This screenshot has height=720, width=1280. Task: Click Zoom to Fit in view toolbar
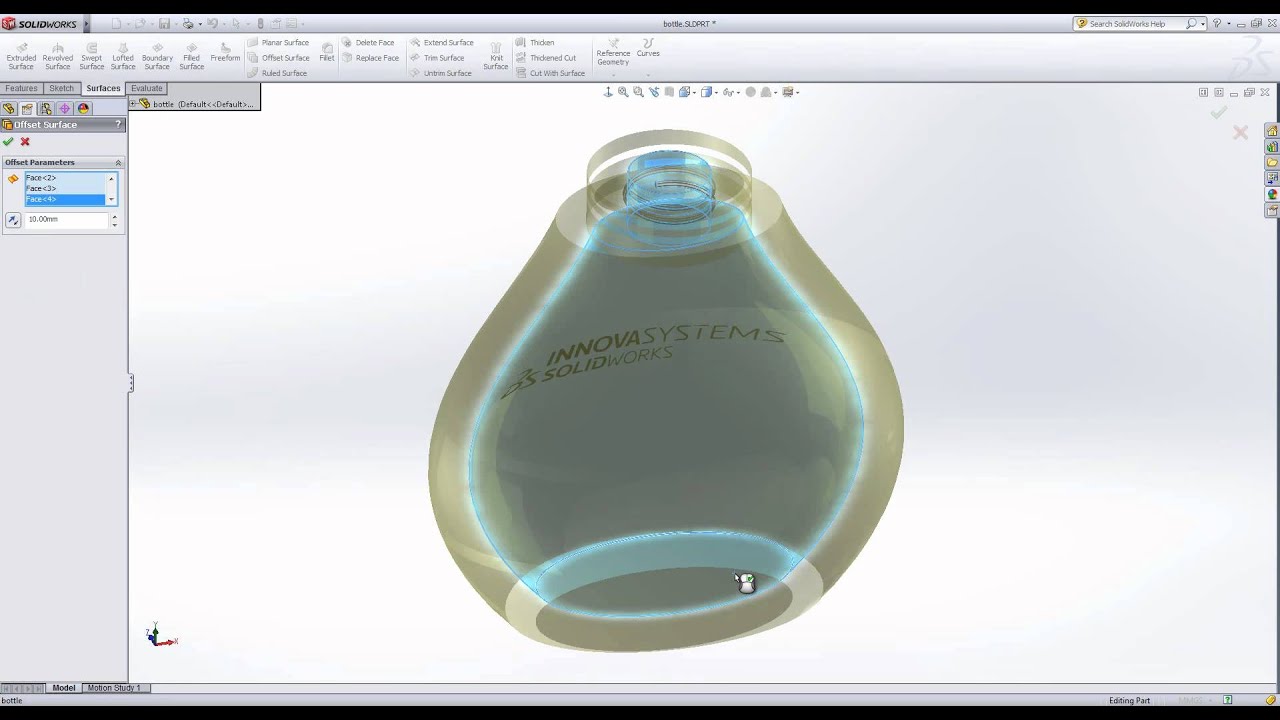point(623,92)
